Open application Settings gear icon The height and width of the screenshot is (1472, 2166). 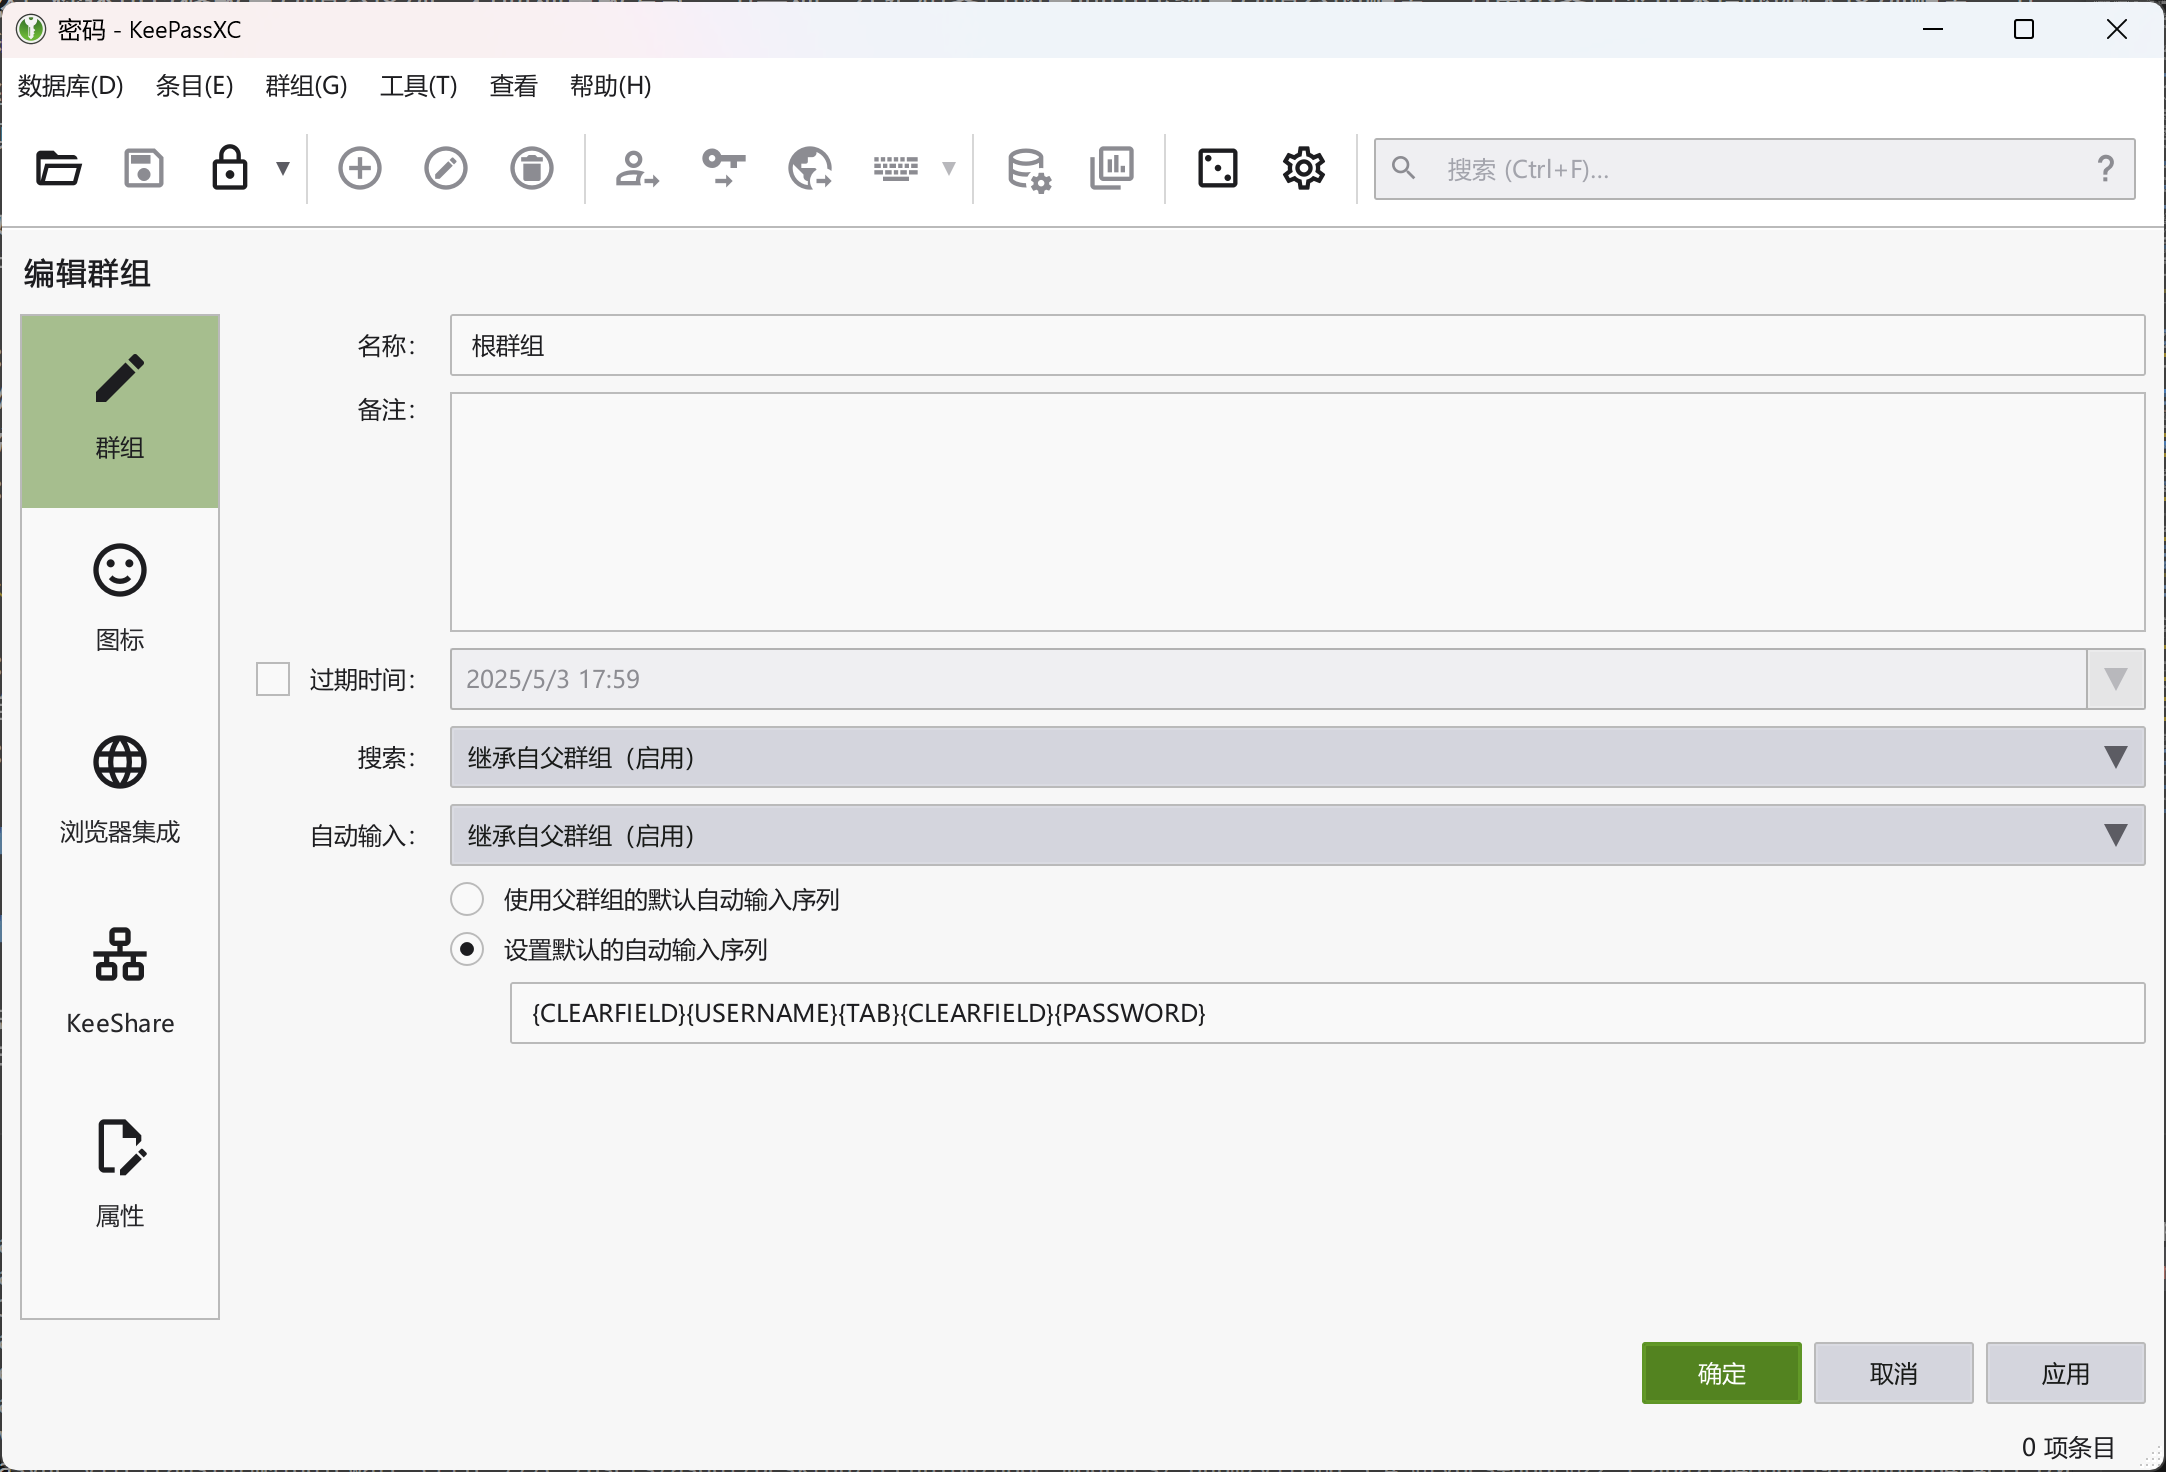(1304, 168)
